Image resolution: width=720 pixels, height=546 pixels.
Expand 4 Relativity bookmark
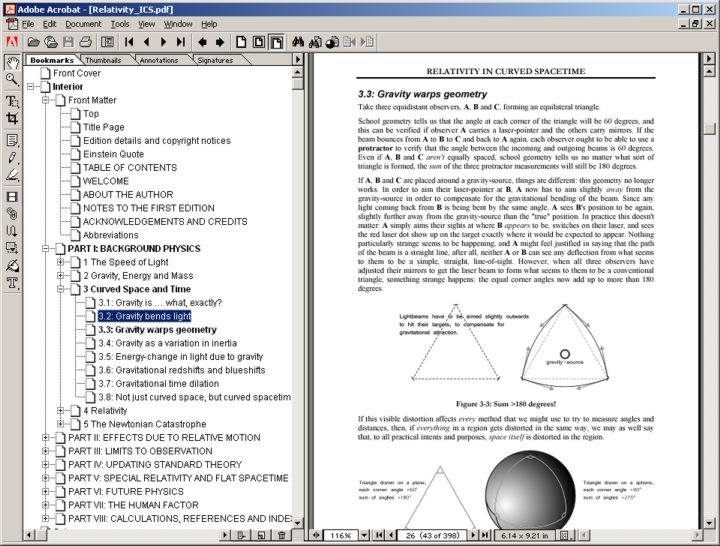(60, 411)
